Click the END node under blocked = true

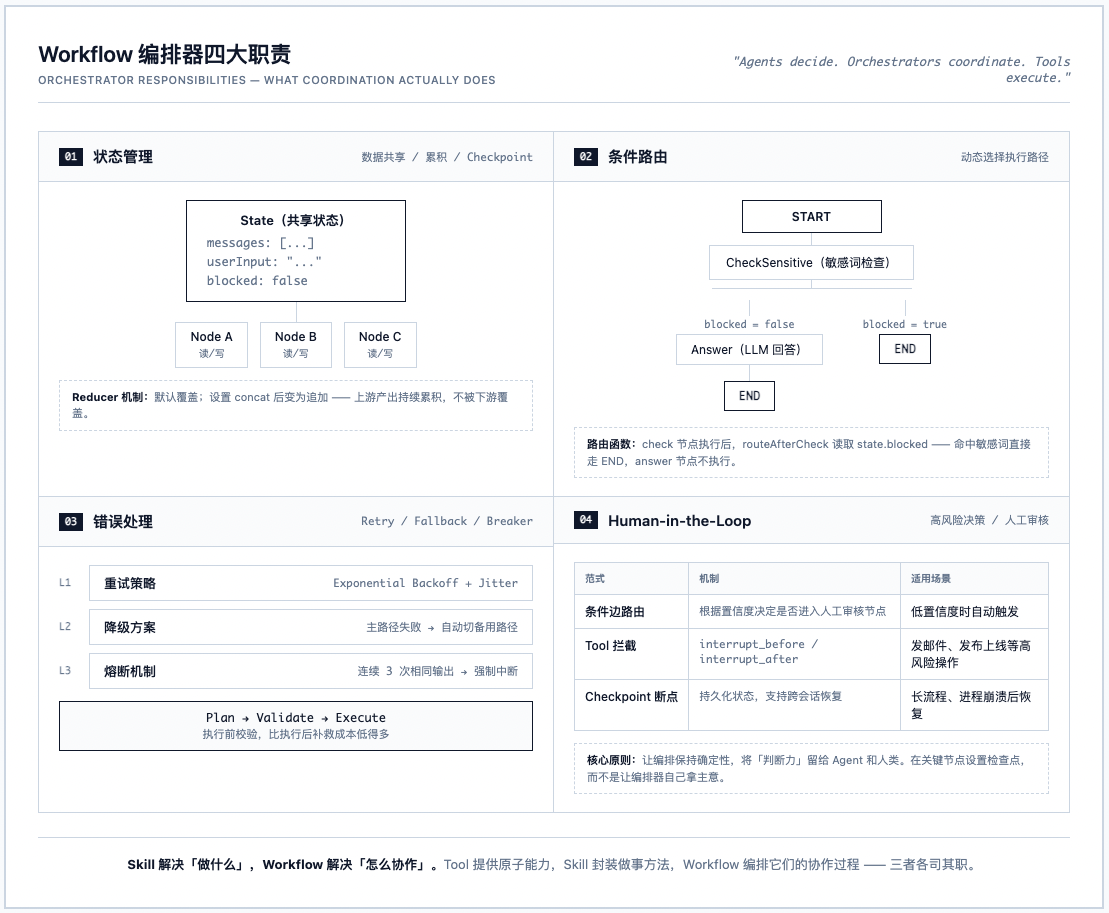click(x=905, y=349)
